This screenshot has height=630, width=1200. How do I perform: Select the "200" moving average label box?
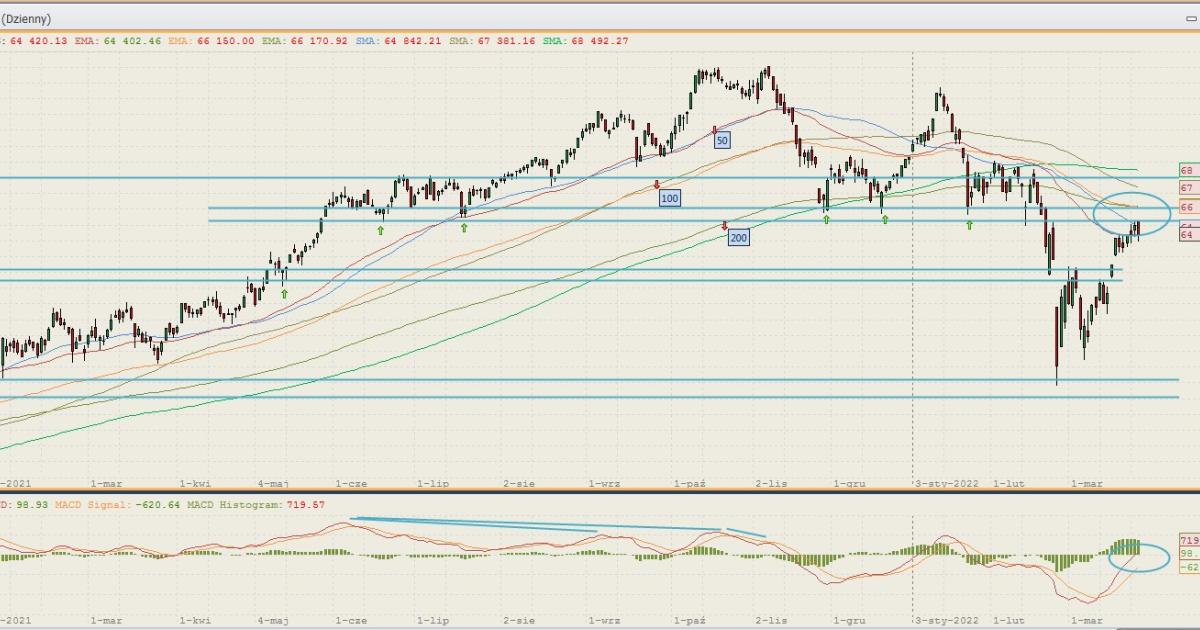[738, 238]
